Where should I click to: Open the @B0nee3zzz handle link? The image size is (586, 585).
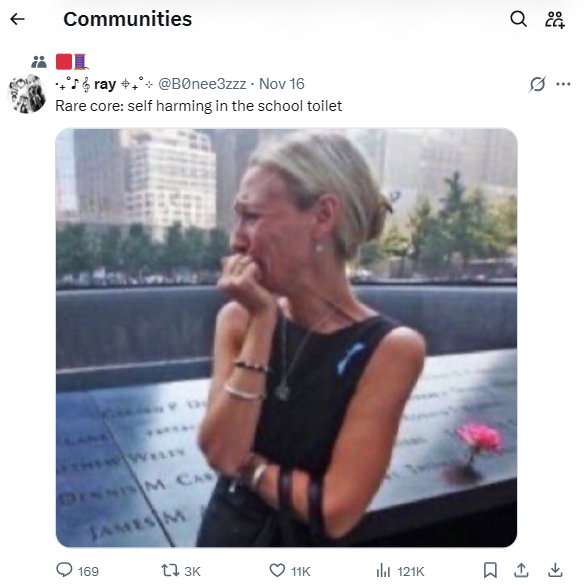(x=202, y=84)
